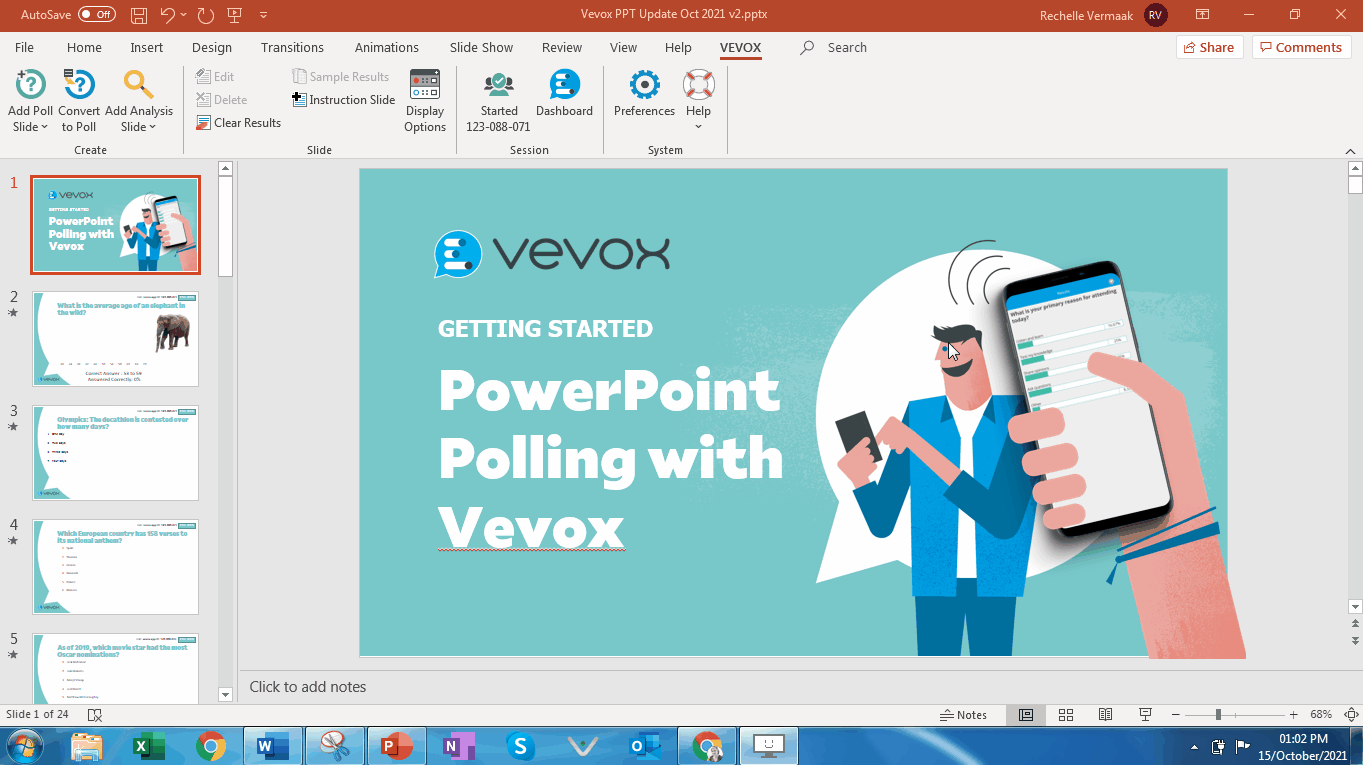This screenshot has height=765, width=1363.
Task: Open the Animations tab
Action: [386, 47]
